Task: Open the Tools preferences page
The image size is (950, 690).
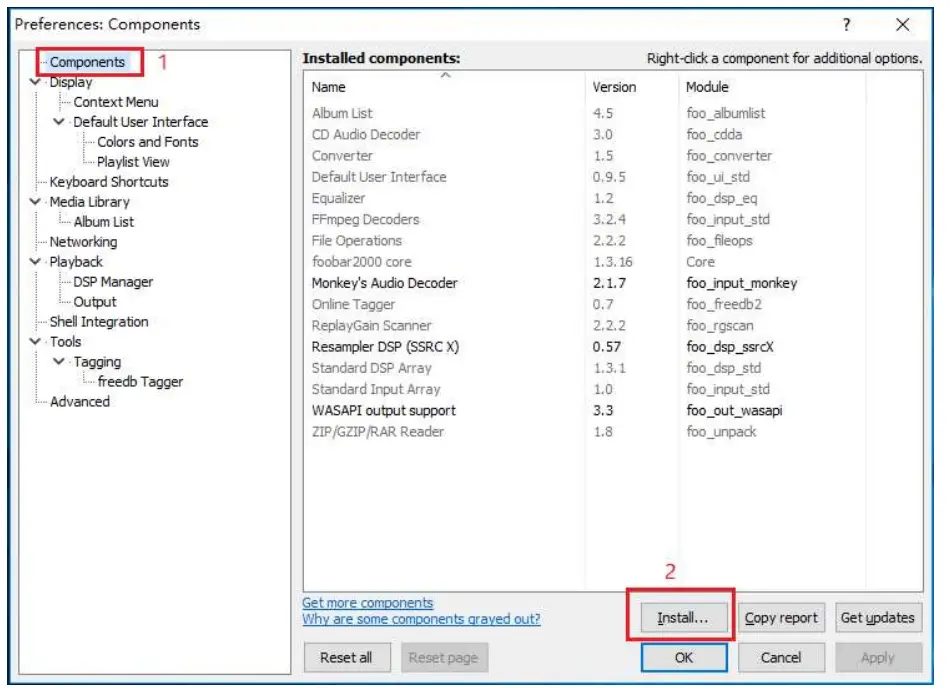Action: point(65,342)
